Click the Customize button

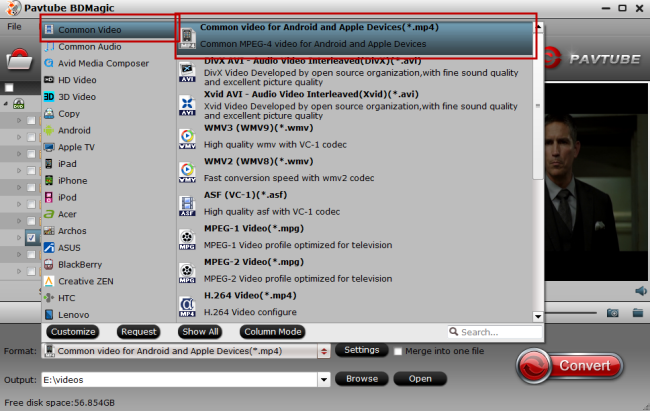(x=73, y=332)
